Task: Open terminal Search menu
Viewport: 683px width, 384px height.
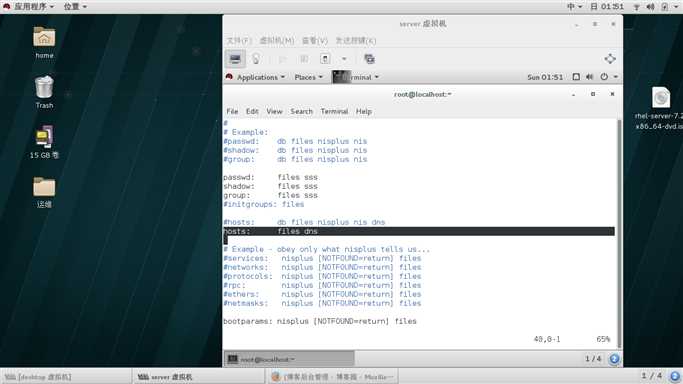Action: click(x=301, y=111)
